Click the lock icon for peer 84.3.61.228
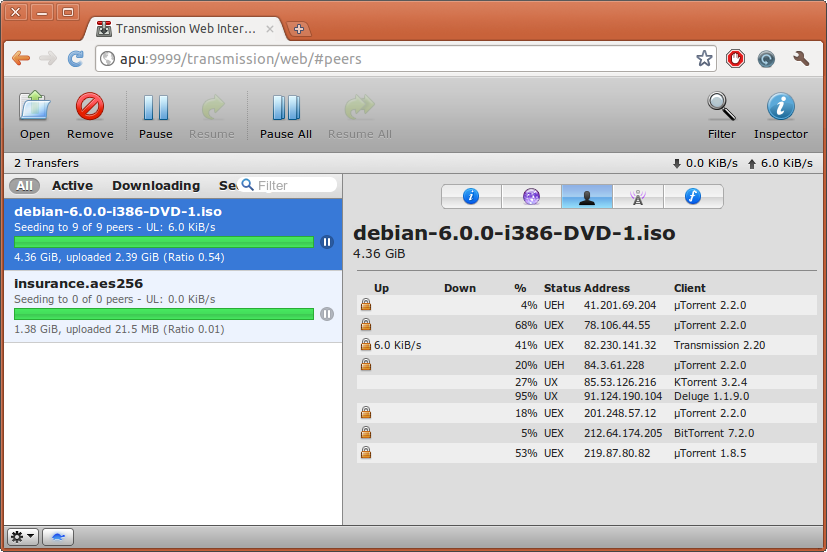The image size is (827, 552). click(x=366, y=364)
